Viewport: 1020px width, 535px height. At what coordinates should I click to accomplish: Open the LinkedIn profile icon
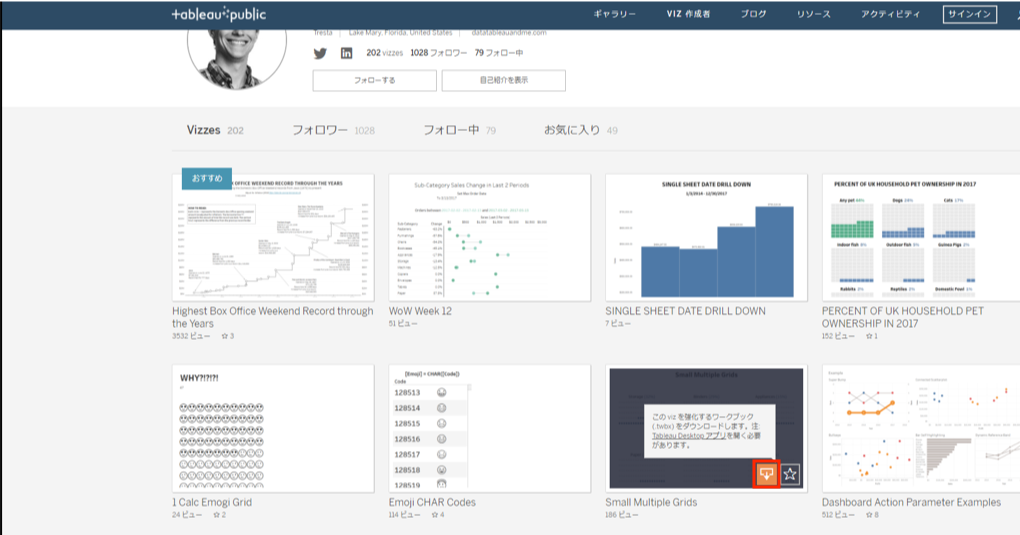pos(347,53)
